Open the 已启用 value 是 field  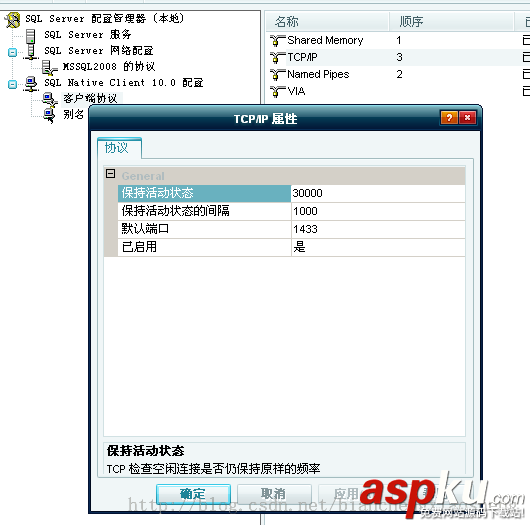pos(378,247)
